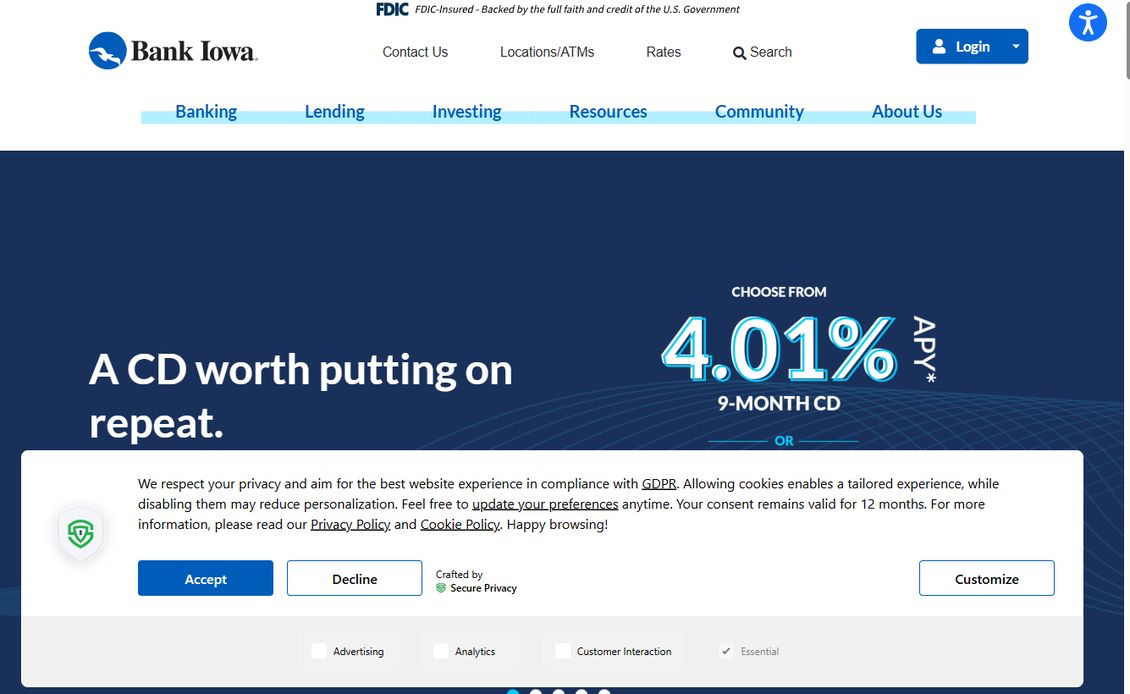Tick the Analytics cookies checkbox
The image size is (1130, 694).
point(441,651)
